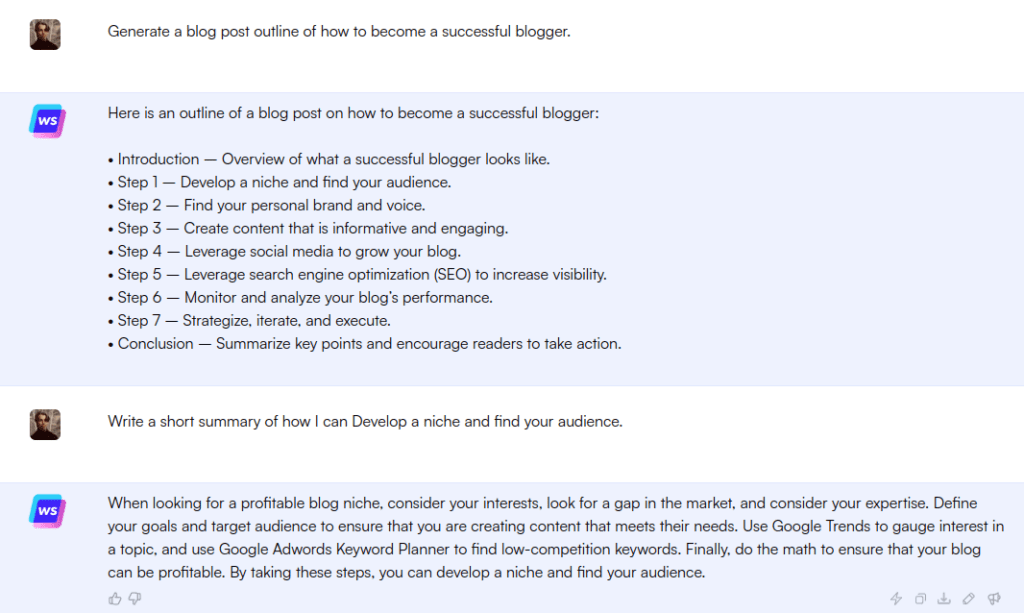Click the WS logo next to the niche summary
This screenshot has height=613, width=1024.
click(x=47, y=511)
